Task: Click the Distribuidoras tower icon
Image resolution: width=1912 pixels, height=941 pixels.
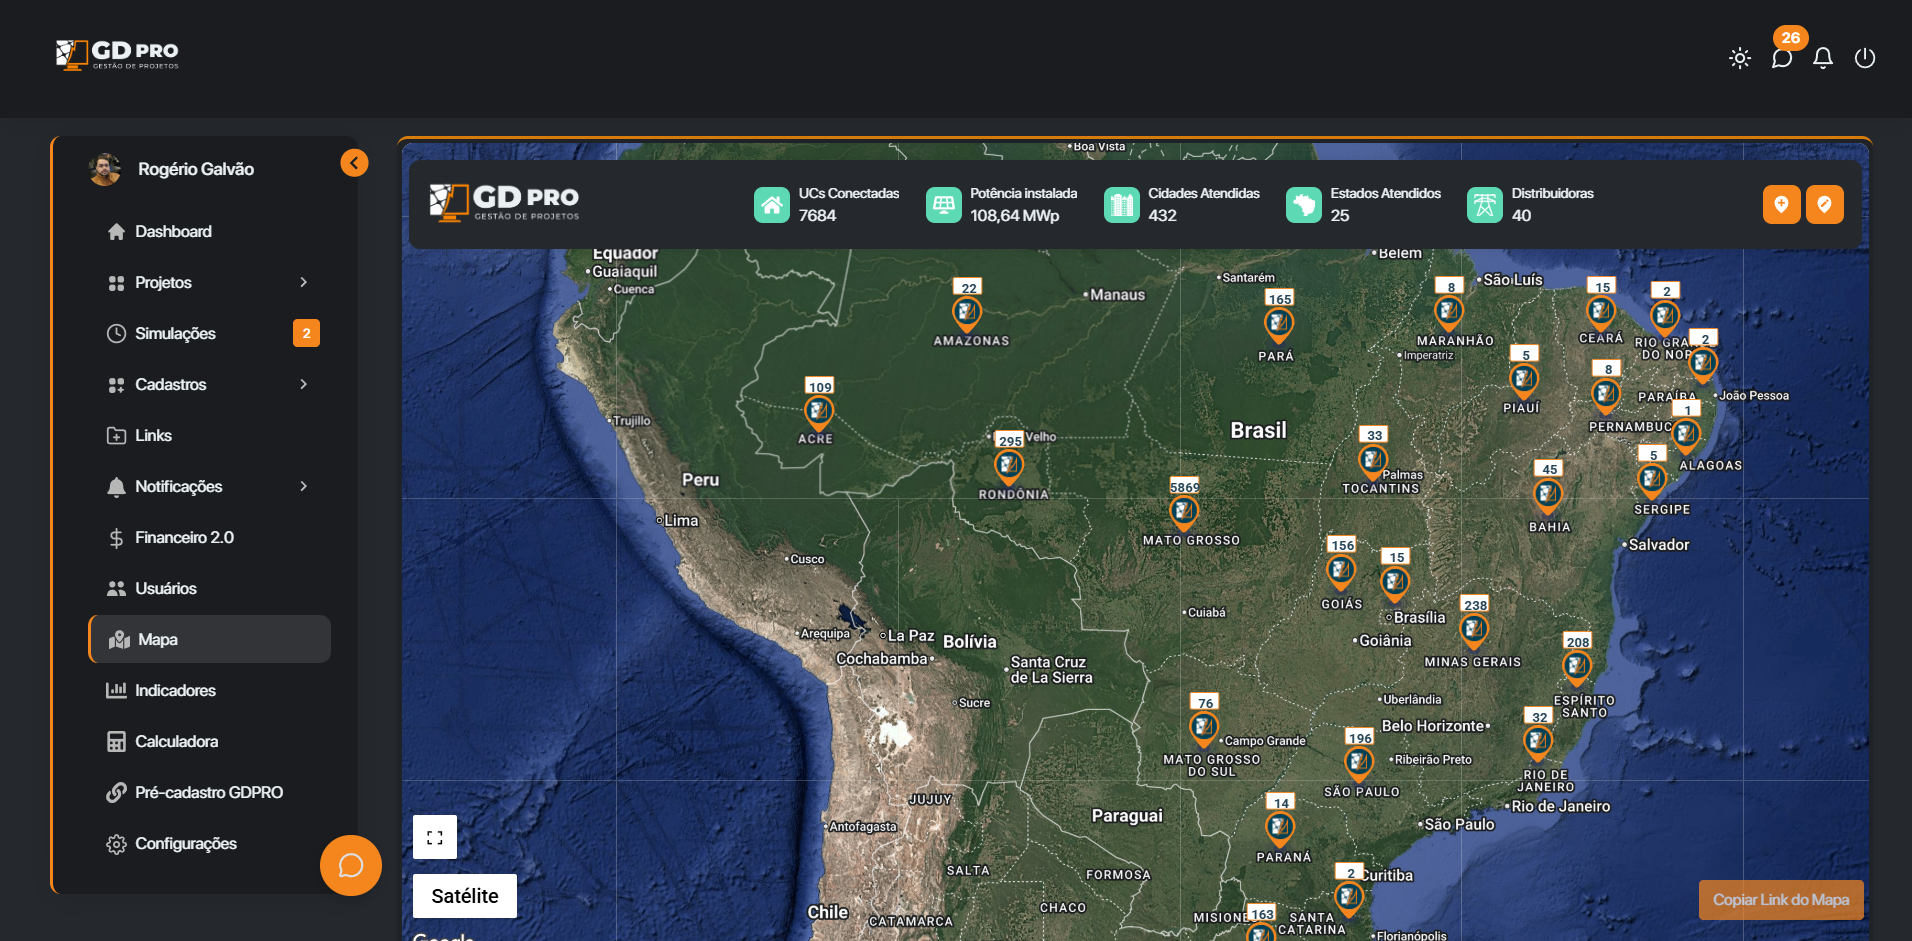Action: (x=1485, y=205)
